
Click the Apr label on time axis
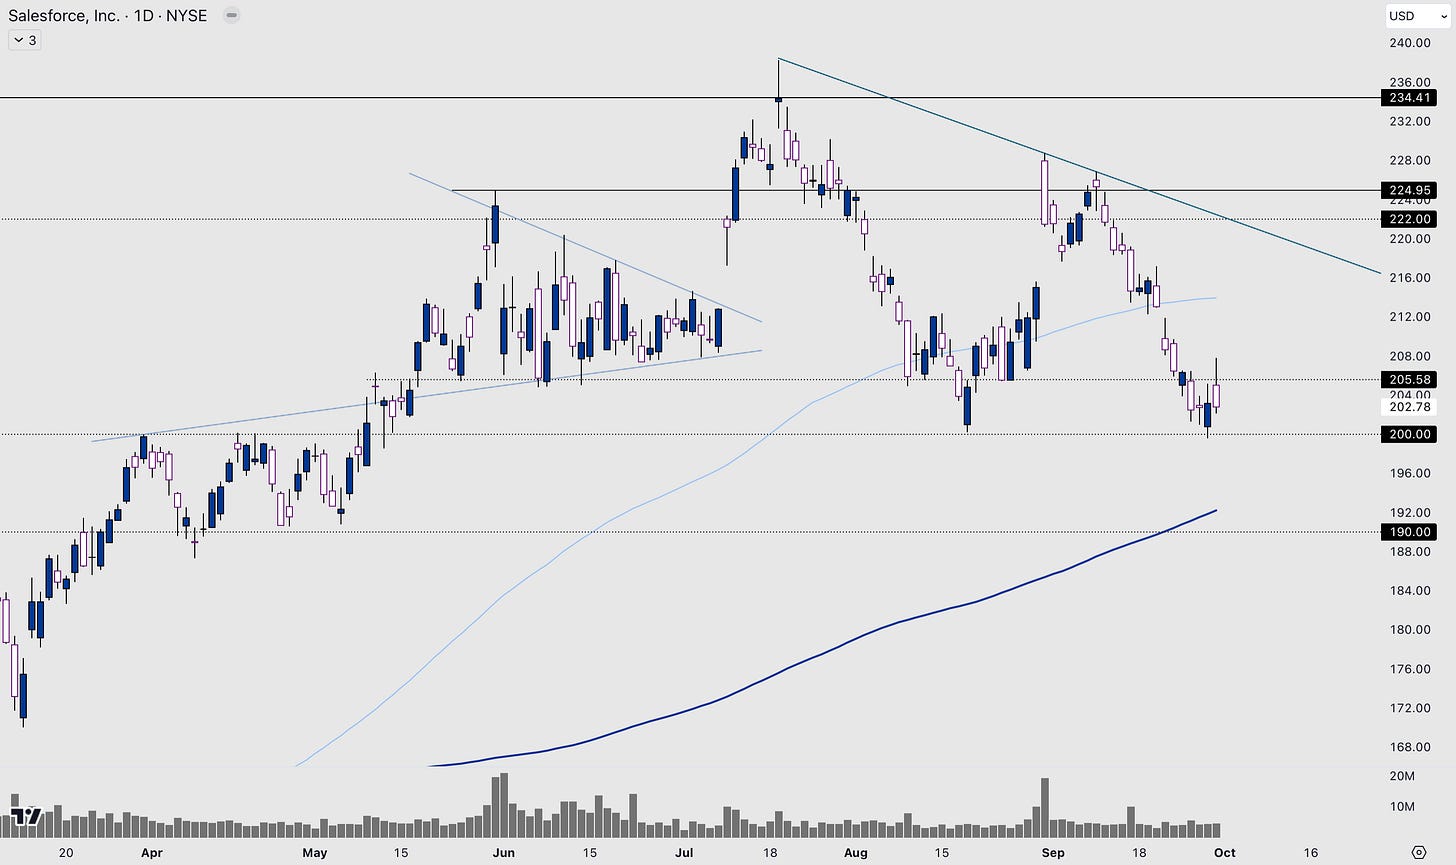151,853
